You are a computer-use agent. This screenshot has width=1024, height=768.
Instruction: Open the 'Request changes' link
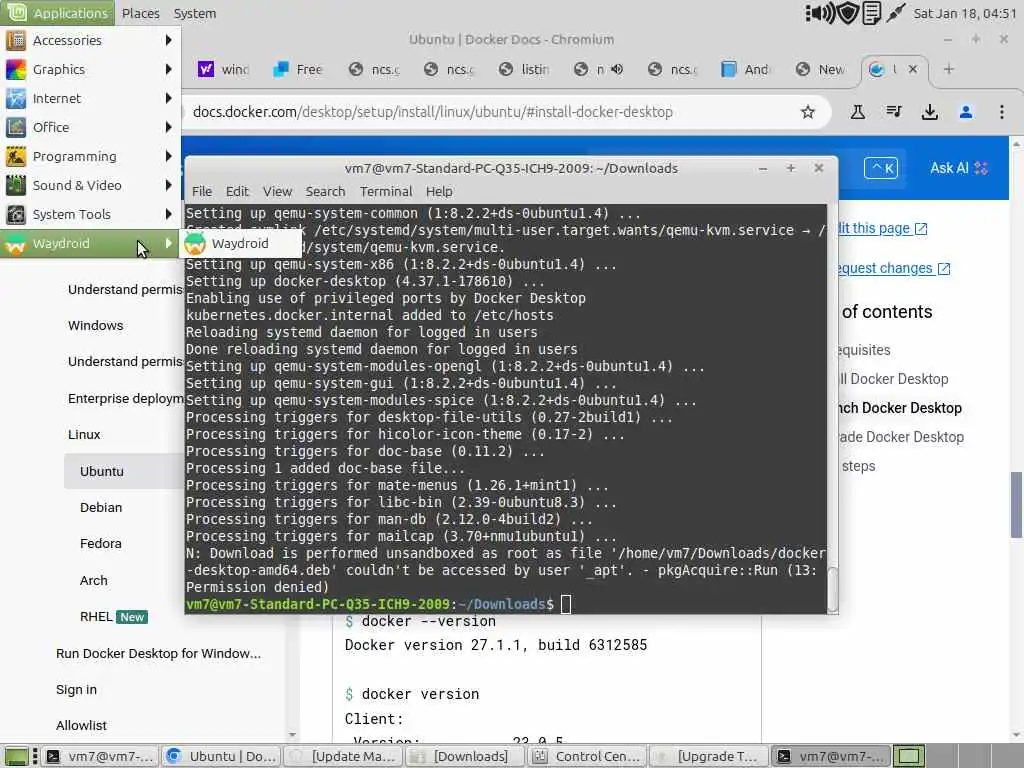tap(894, 268)
